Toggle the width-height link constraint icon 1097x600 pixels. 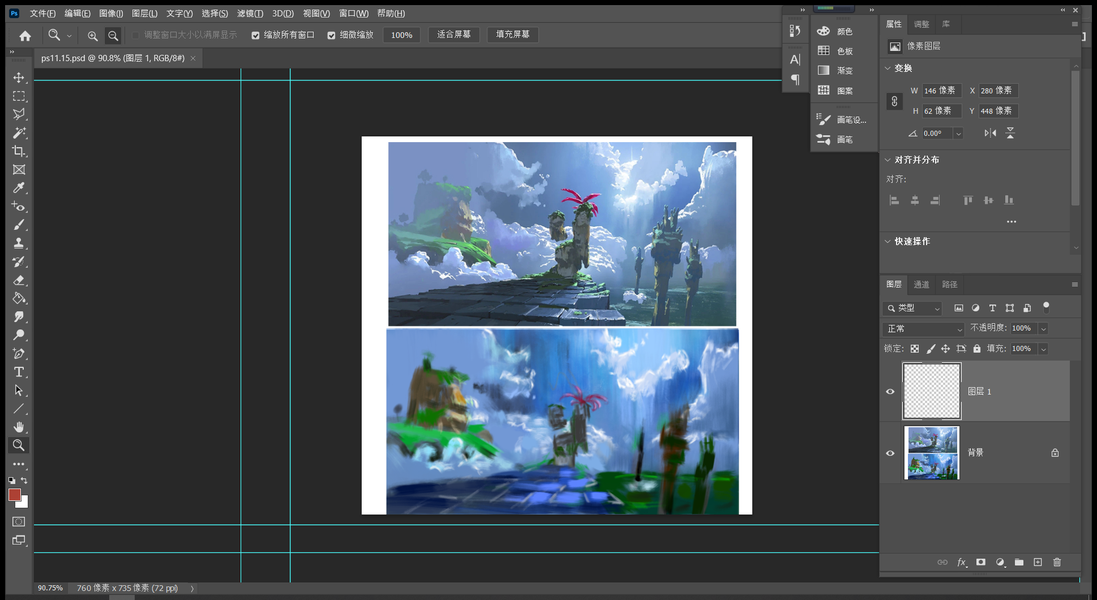[x=894, y=101]
